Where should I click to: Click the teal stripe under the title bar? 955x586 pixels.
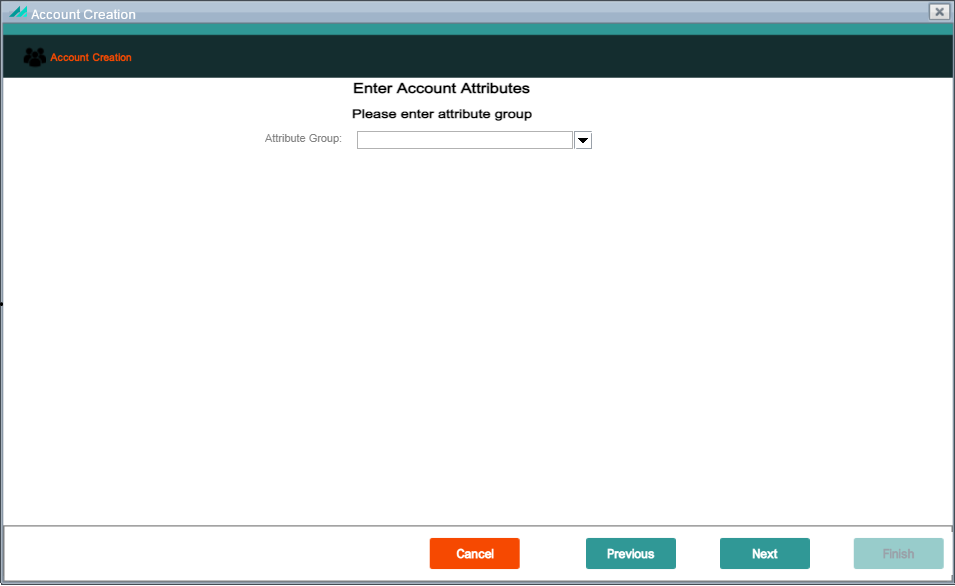pyautogui.click(x=478, y=29)
